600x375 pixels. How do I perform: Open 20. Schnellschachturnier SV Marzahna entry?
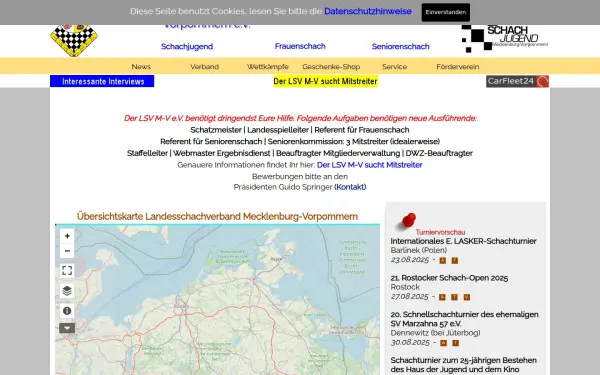point(465,319)
